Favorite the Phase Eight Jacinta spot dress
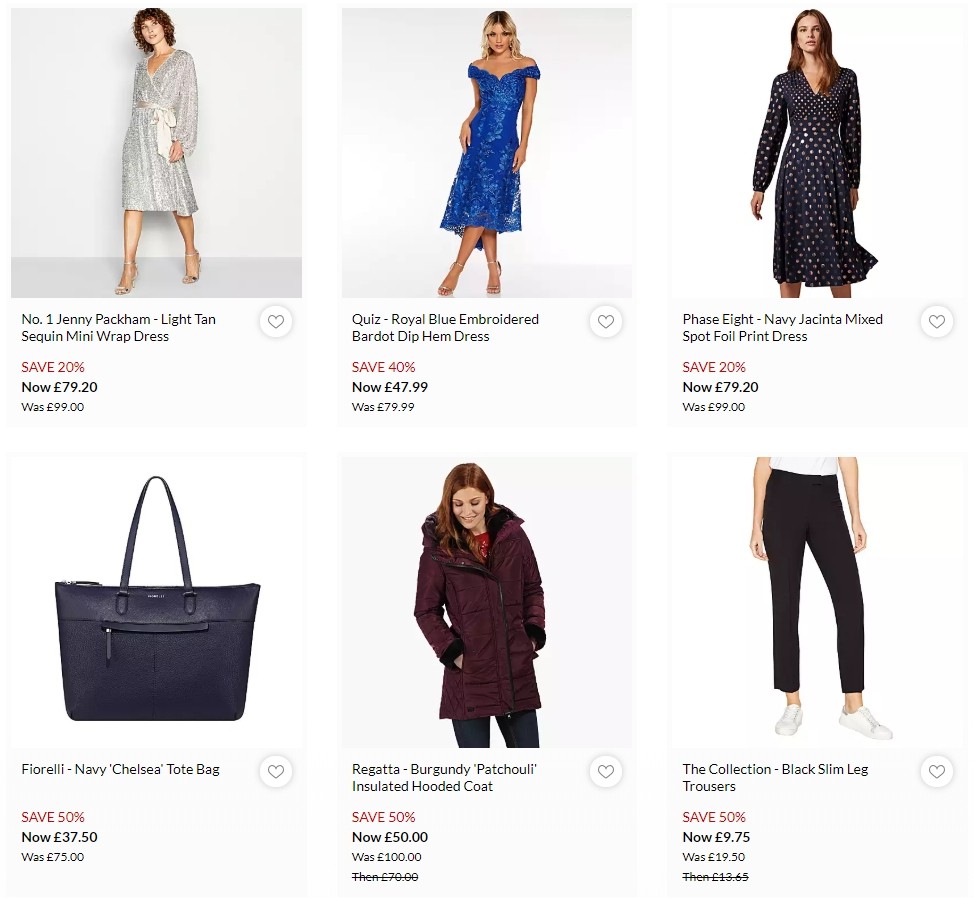Screen dimensions: 974x898 pyautogui.click(x=937, y=322)
